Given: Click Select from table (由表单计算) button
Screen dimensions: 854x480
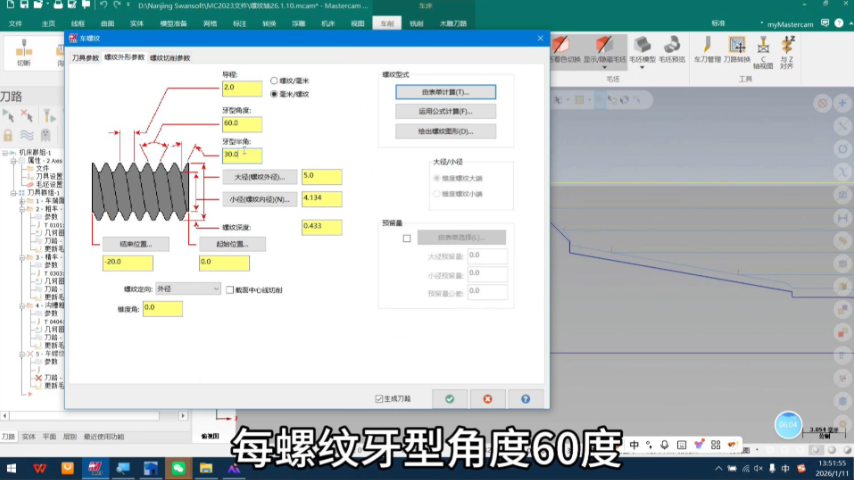Looking at the screenshot, I should (x=446, y=92).
